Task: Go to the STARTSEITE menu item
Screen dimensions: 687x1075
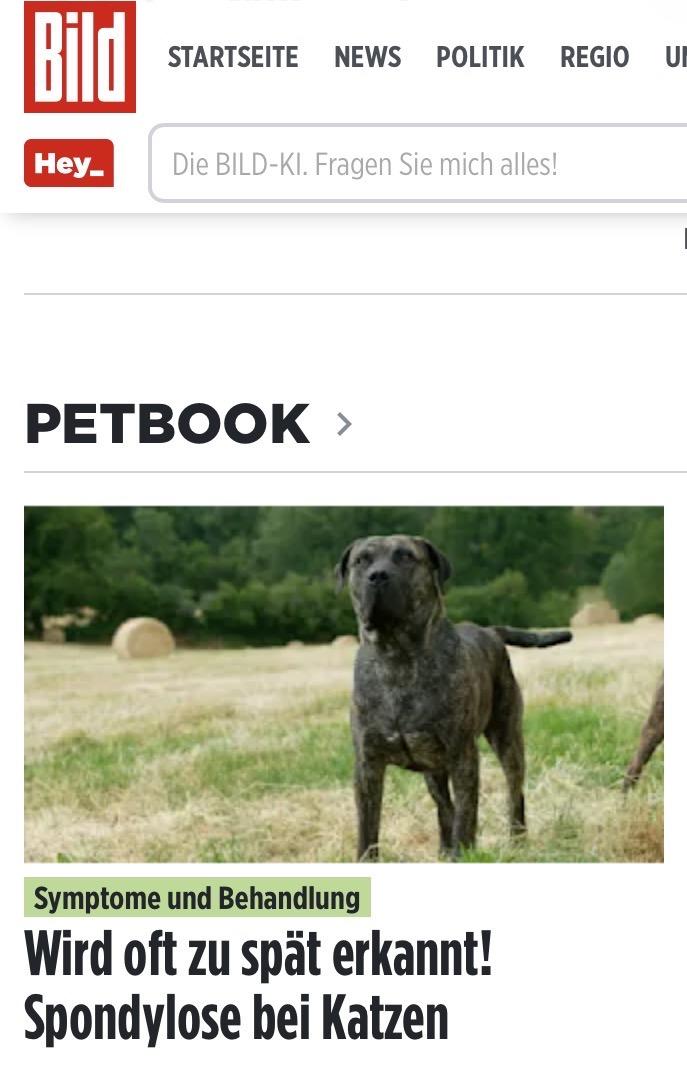Action: [x=233, y=57]
